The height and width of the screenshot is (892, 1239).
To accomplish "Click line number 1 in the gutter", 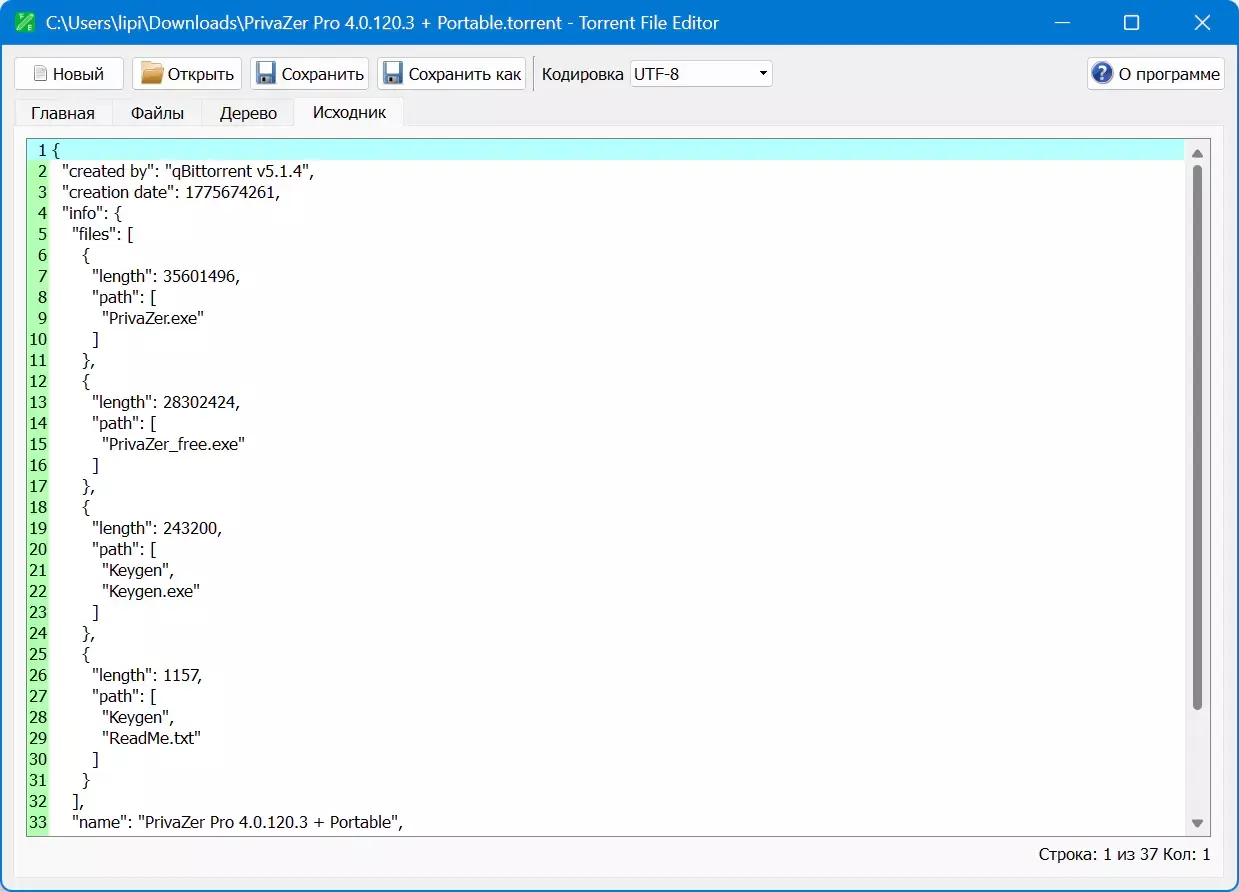I will pyautogui.click(x=42, y=150).
